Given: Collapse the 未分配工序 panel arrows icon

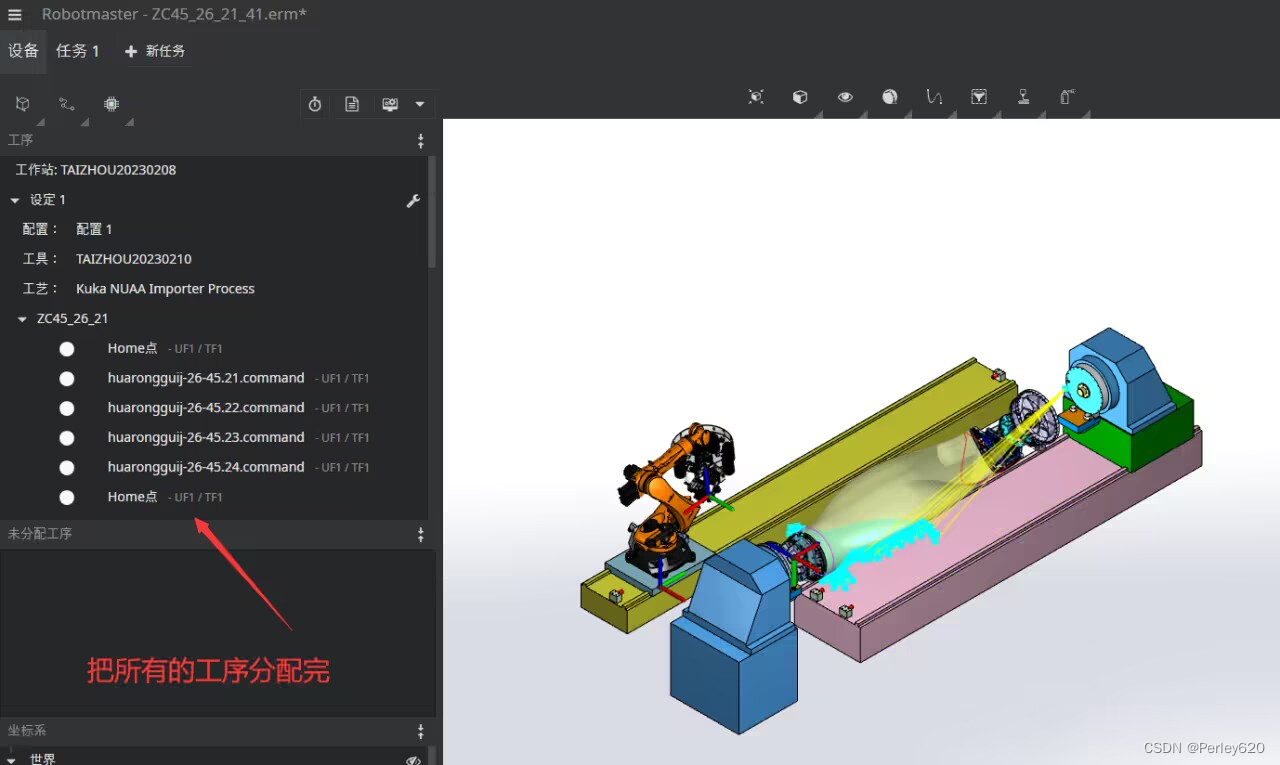Looking at the screenshot, I should (x=421, y=535).
